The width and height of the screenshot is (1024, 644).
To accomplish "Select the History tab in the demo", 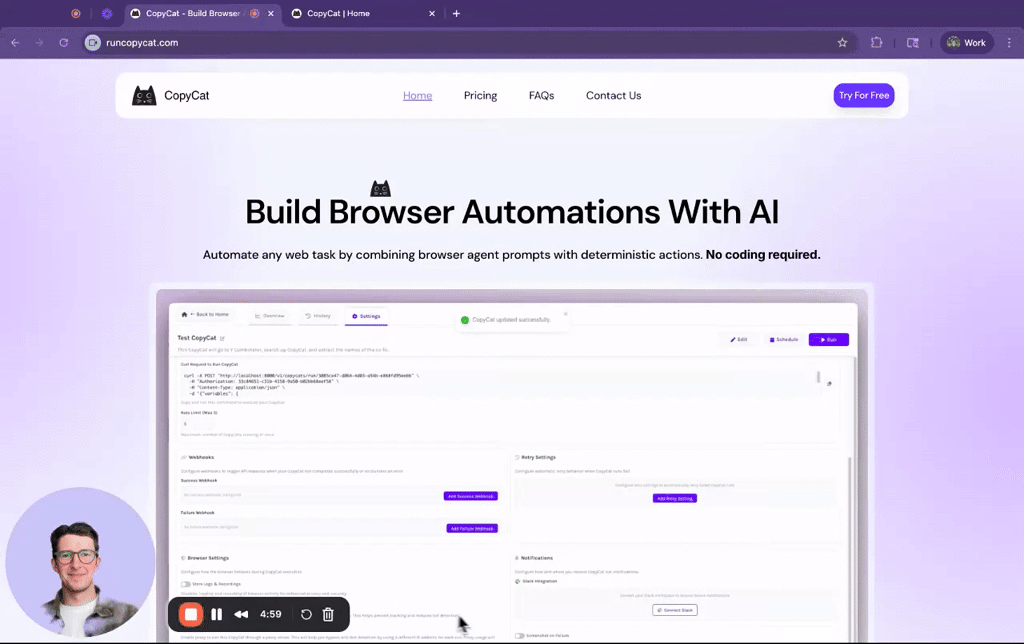I will coord(318,316).
